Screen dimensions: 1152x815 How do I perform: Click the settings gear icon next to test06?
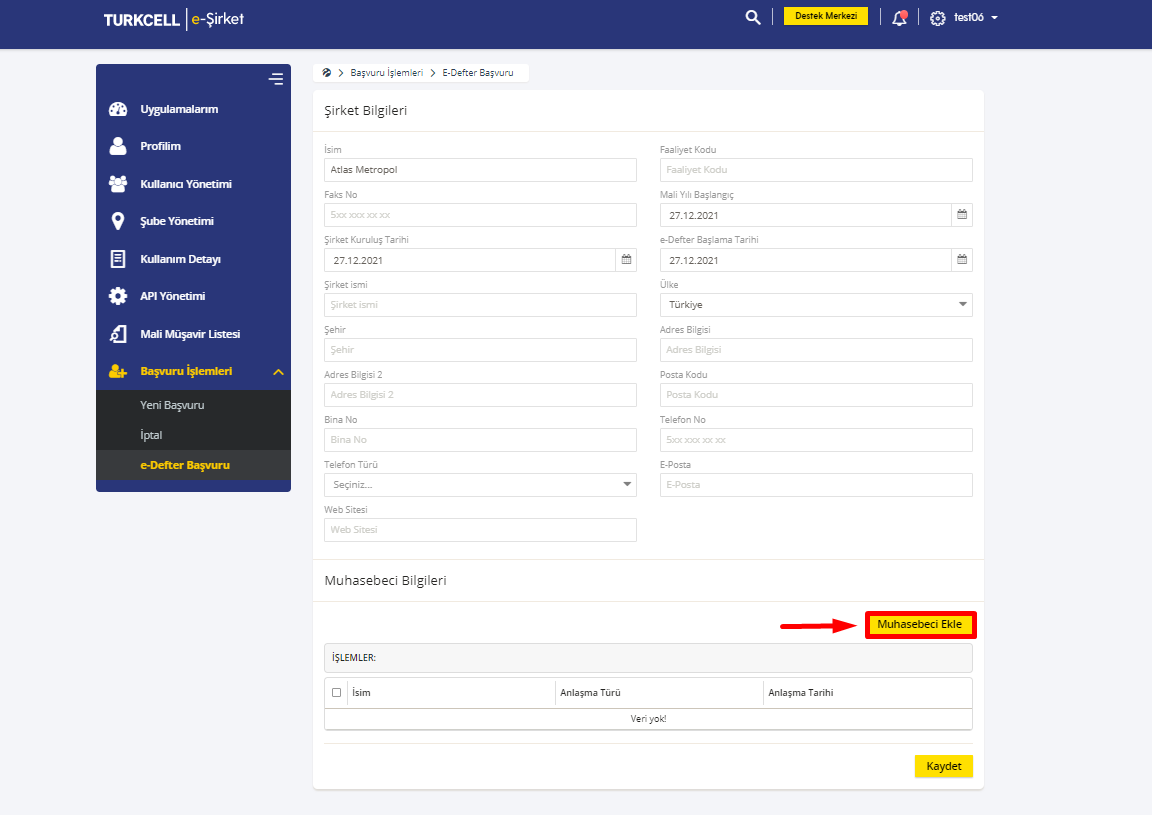click(937, 18)
